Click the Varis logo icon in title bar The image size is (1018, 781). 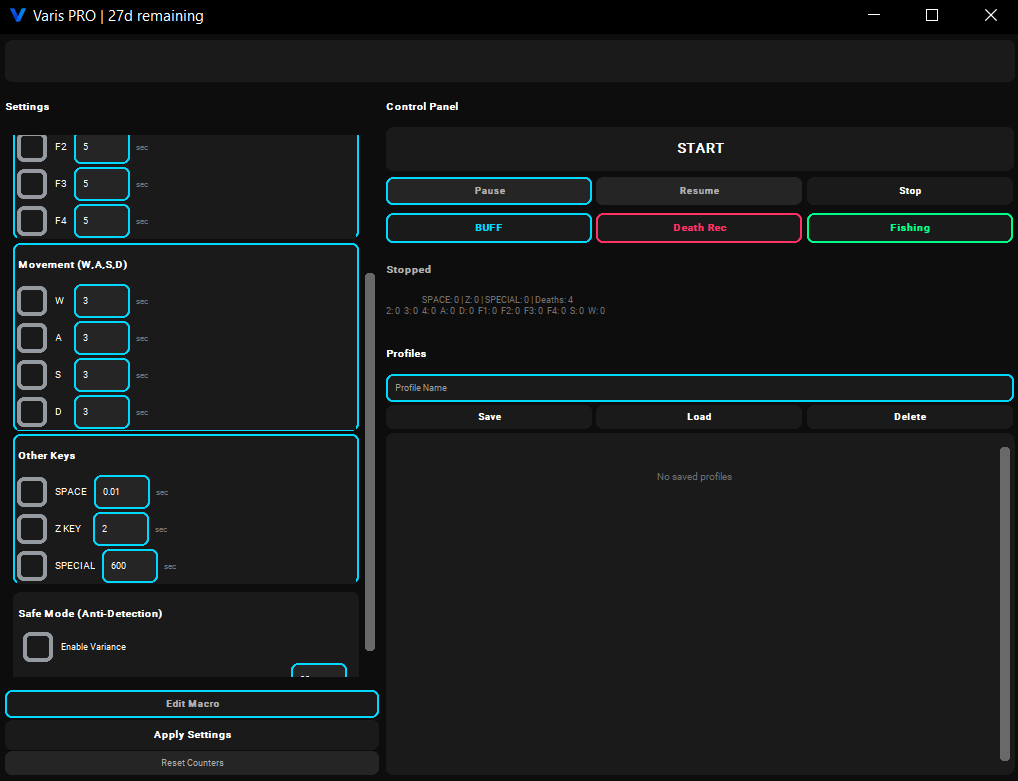pos(18,16)
